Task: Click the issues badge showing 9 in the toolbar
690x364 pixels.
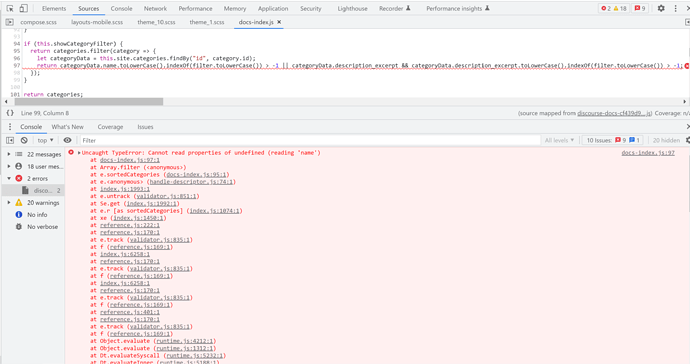Action: pyautogui.click(x=640, y=8)
